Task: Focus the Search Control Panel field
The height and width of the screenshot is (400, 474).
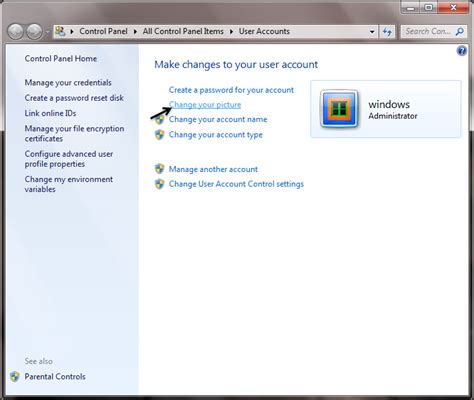Action: pyautogui.click(x=428, y=32)
